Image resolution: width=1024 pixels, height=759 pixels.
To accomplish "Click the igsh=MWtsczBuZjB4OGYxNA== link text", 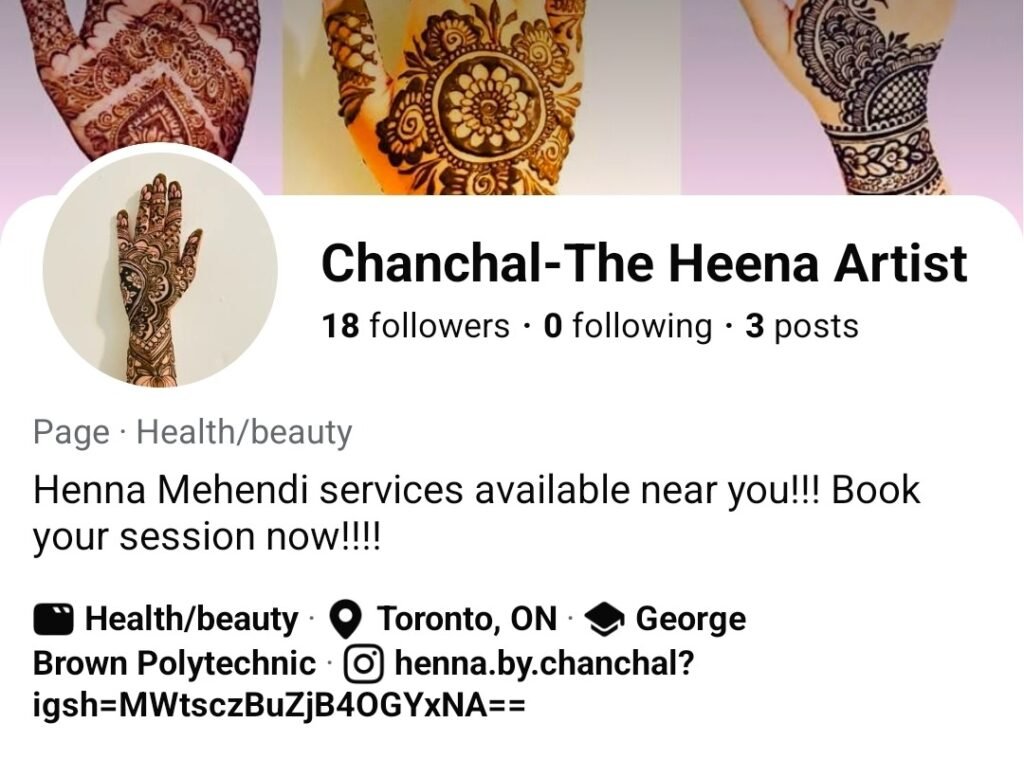I will tap(279, 705).
